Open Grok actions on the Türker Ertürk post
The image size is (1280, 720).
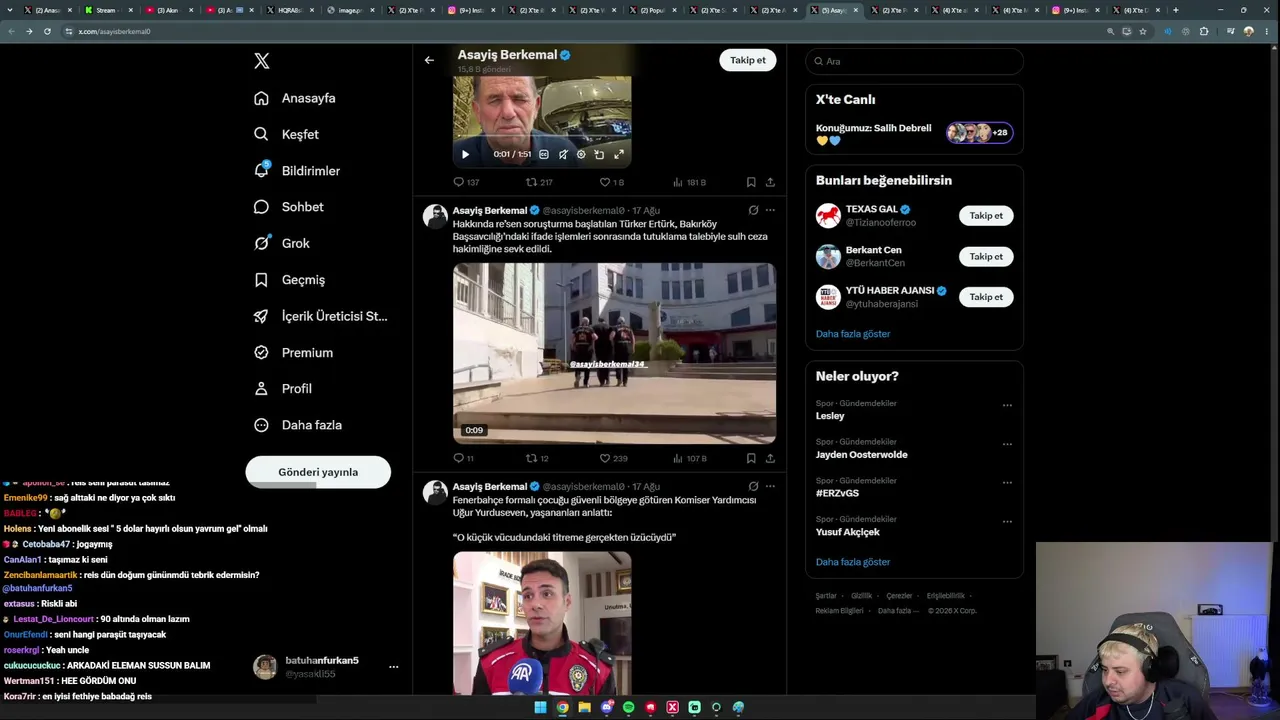point(753,210)
